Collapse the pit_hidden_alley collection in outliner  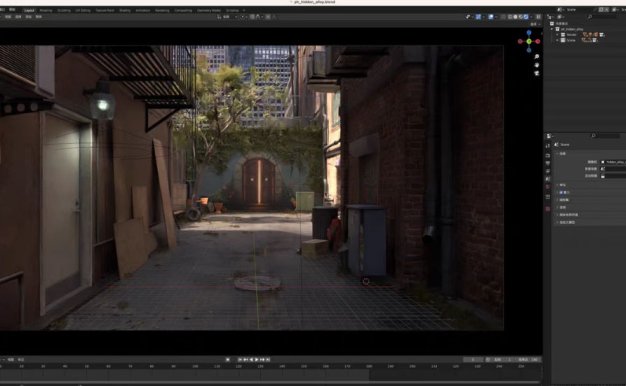pos(553,29)
